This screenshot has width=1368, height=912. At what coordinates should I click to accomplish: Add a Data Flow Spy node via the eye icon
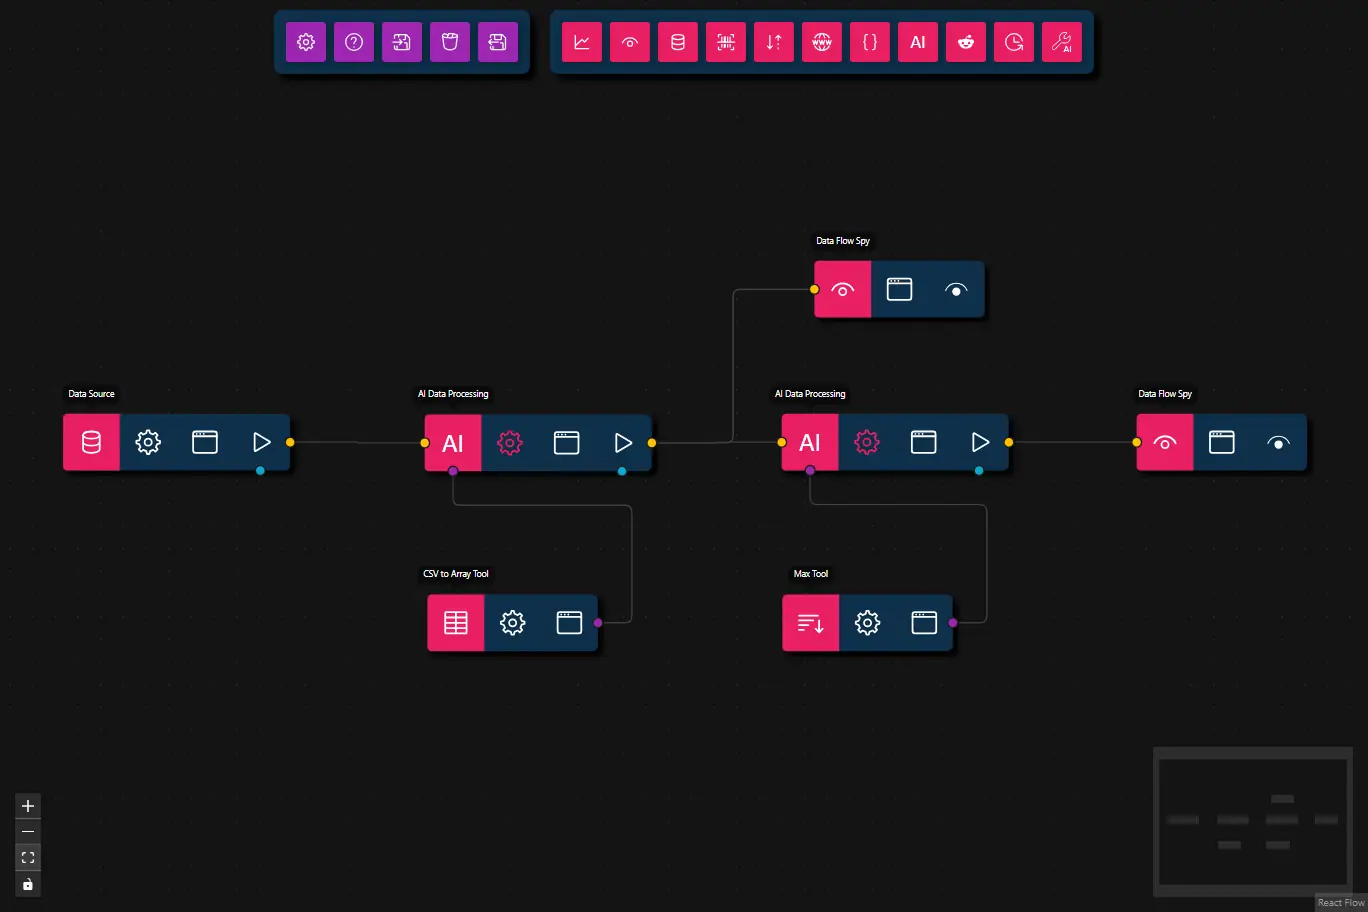click(629, 42)
